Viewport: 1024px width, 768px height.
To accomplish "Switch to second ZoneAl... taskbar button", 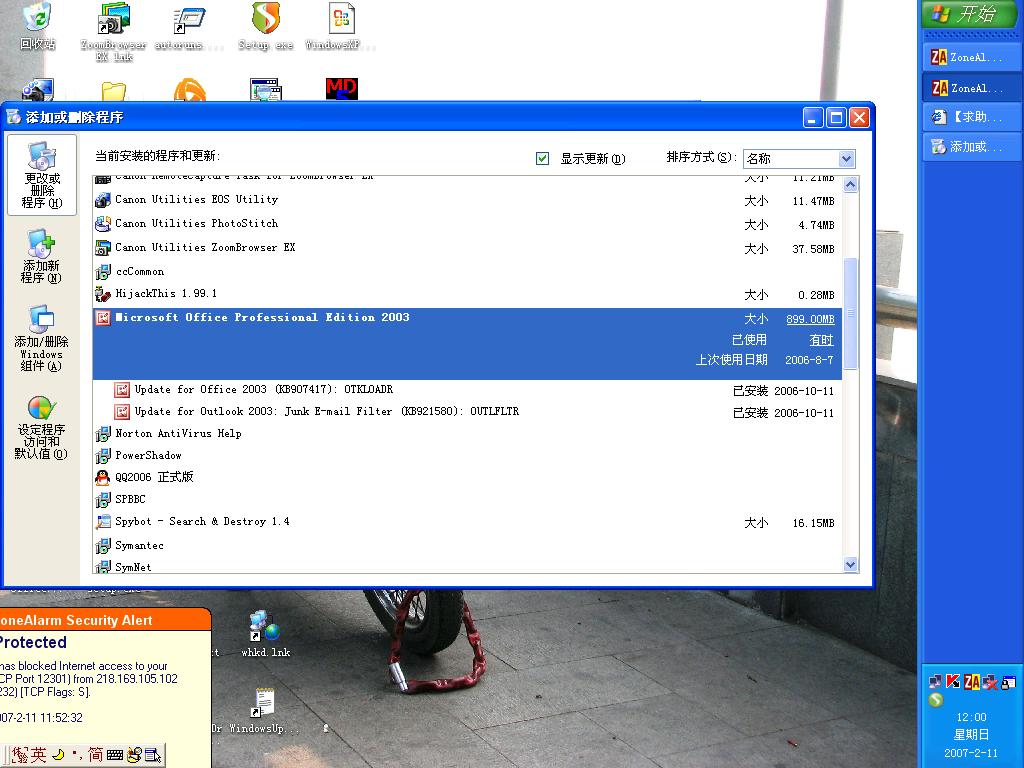I will [971, 88].
